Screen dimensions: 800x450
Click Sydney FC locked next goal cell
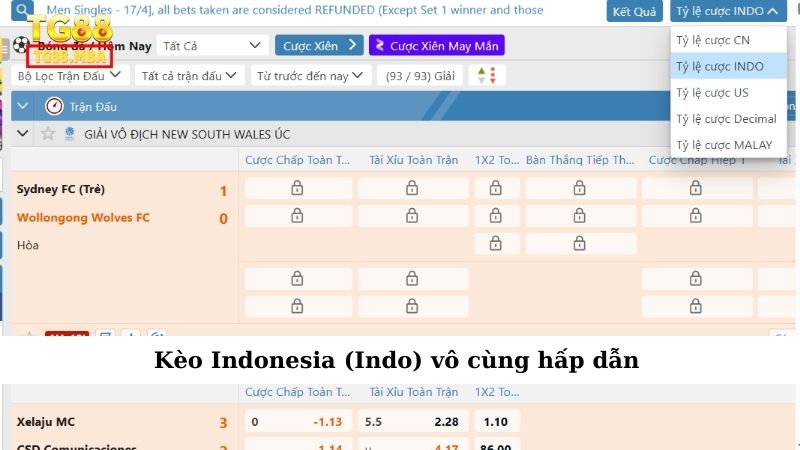click(581, 188)
